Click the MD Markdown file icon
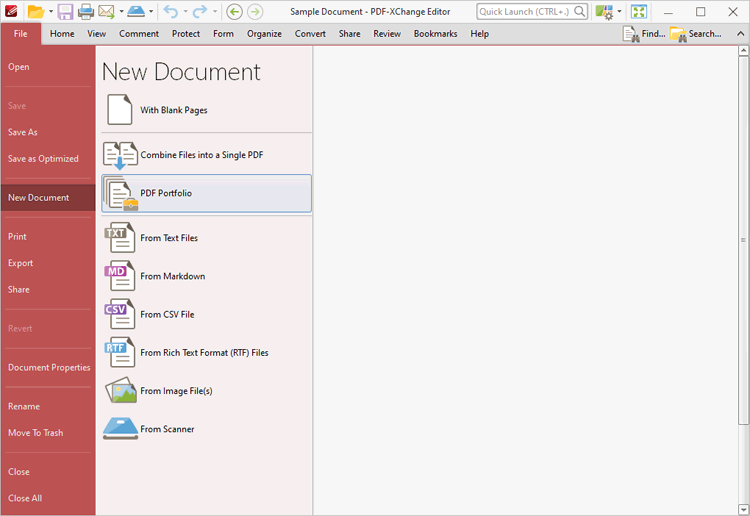This screenshot has width=750, height=516. tap(120, 276)
